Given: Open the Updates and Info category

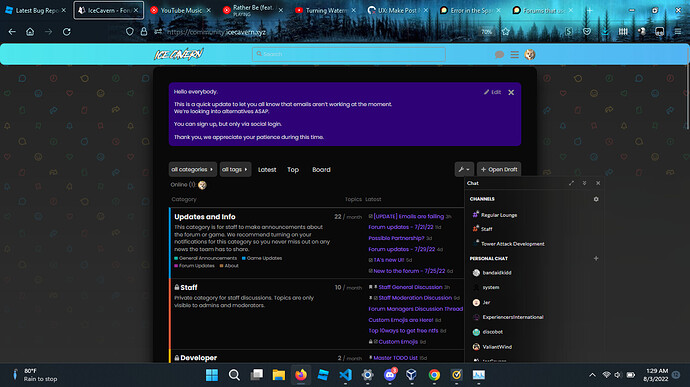Looking at the screenshot, I should coord(205,217).
